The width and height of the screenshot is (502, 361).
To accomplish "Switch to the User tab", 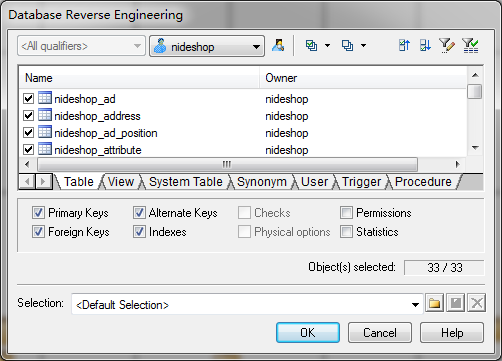I will click(x=314, y=182).
